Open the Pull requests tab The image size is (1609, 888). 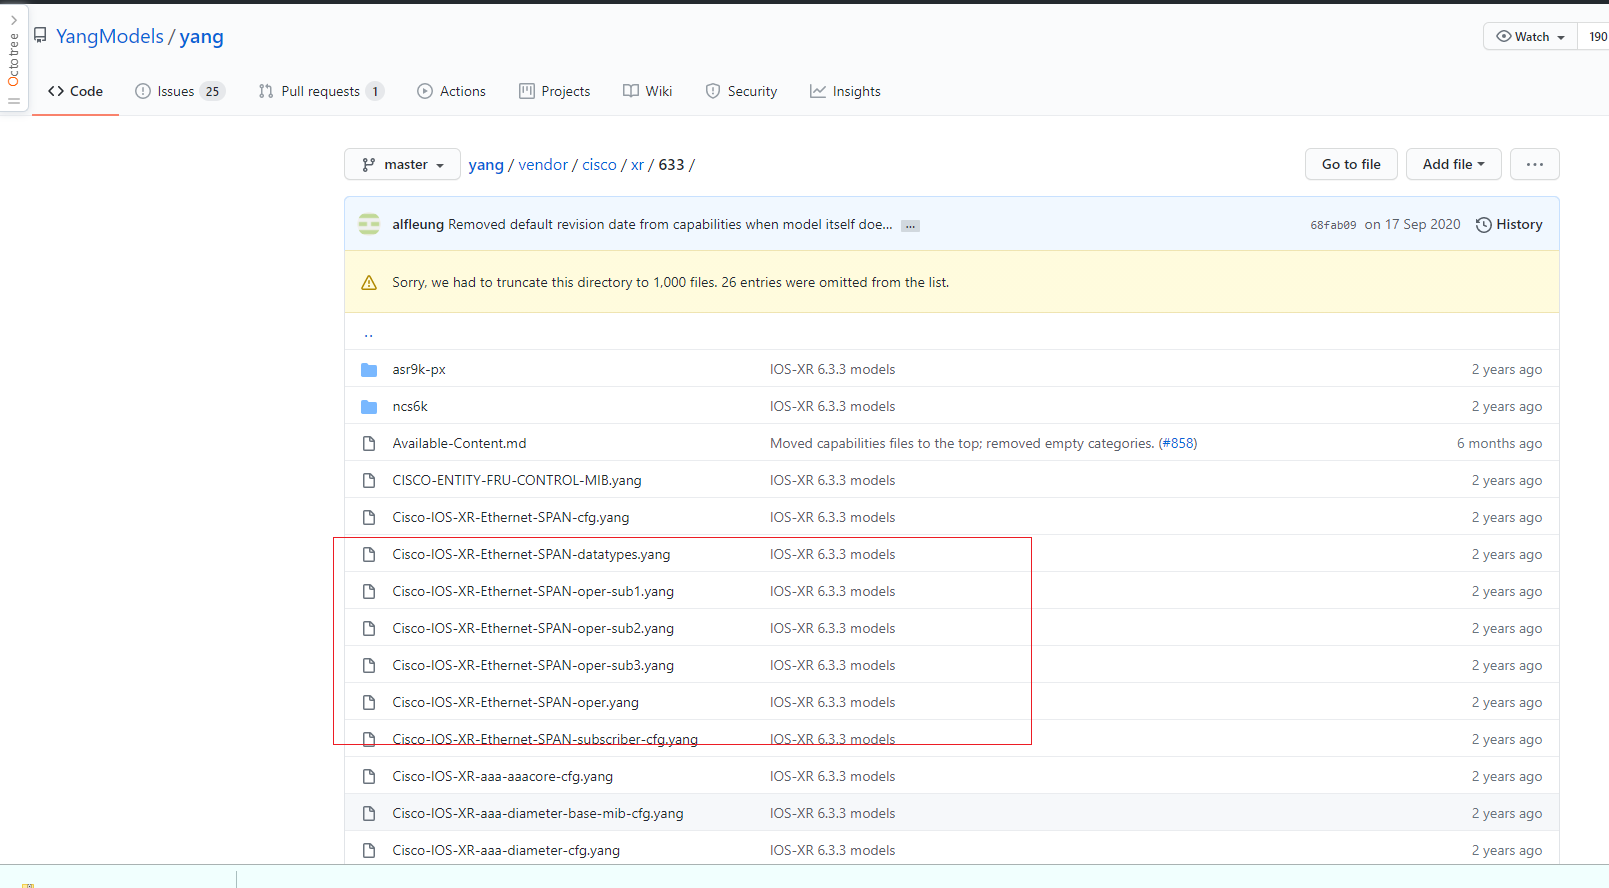tap(321, 91)
